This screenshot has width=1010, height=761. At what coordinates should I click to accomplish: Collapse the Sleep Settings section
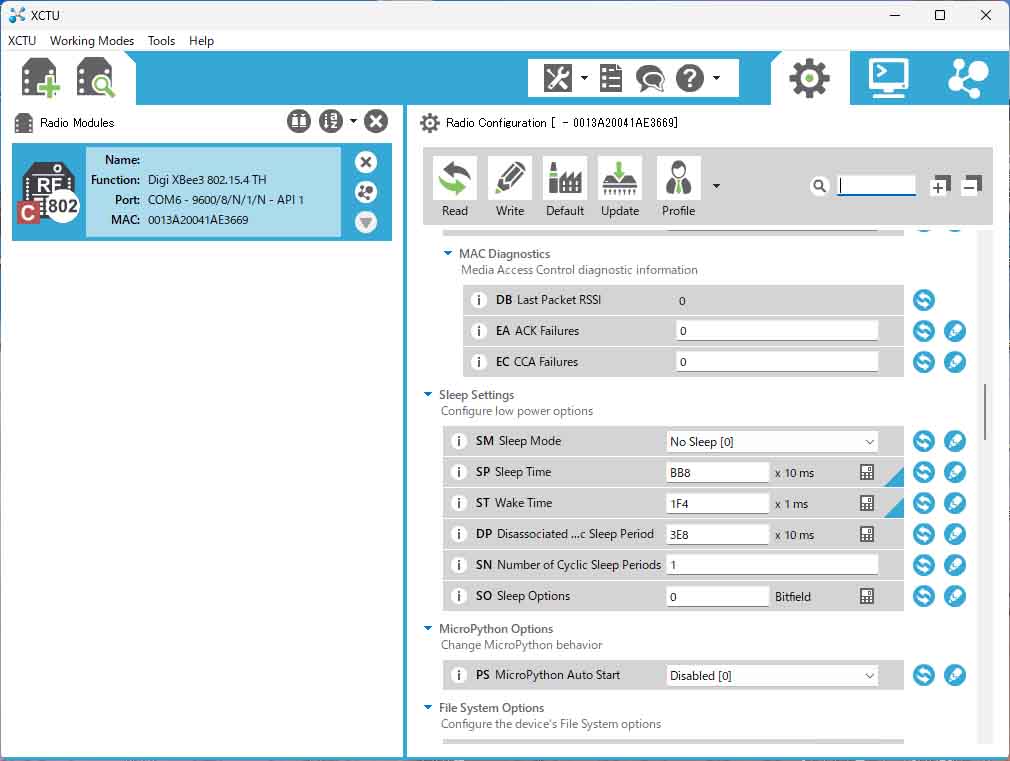click(428, 394)
